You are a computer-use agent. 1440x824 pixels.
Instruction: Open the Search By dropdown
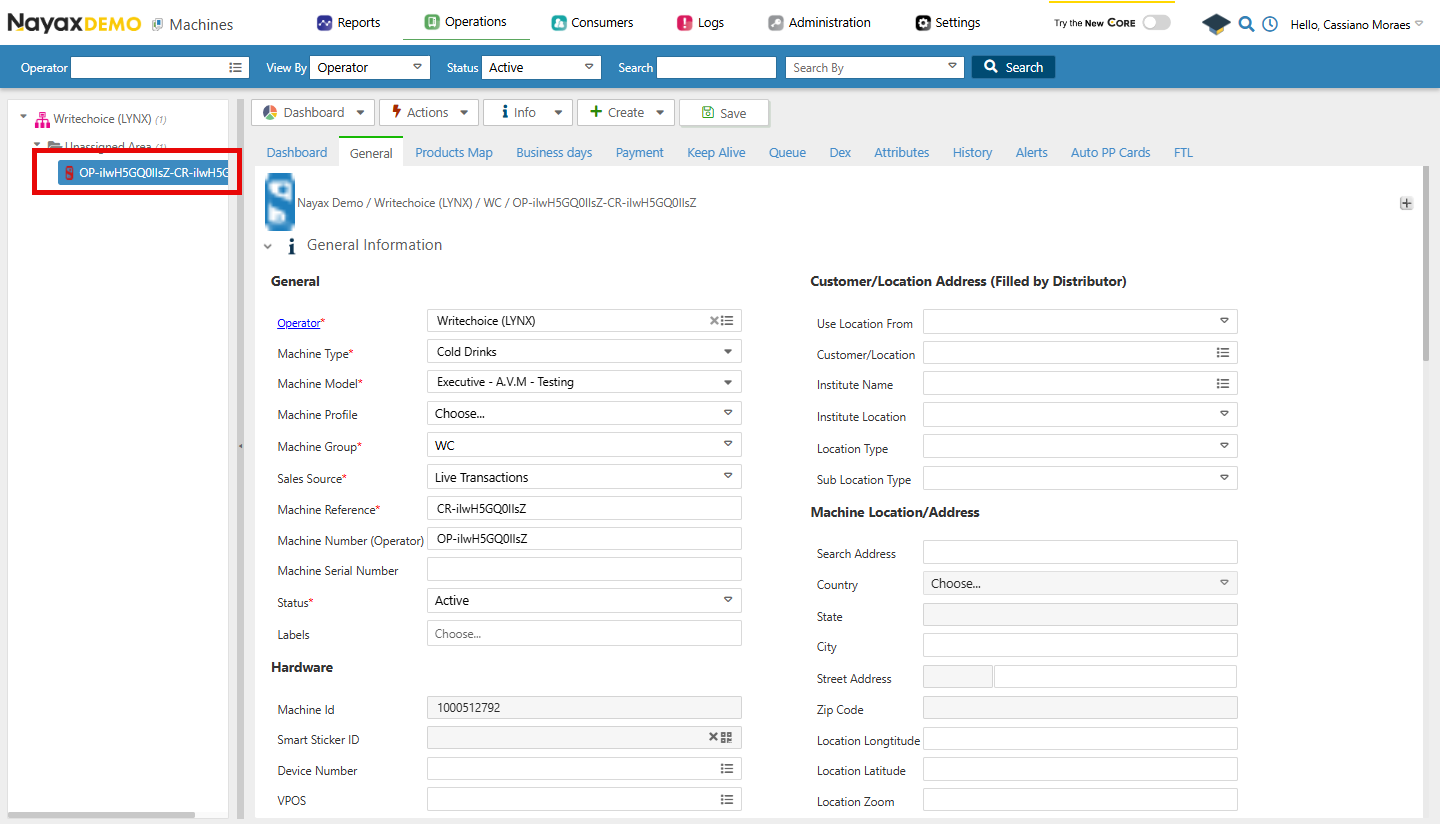pyautogui.click(x=875, y=67)
